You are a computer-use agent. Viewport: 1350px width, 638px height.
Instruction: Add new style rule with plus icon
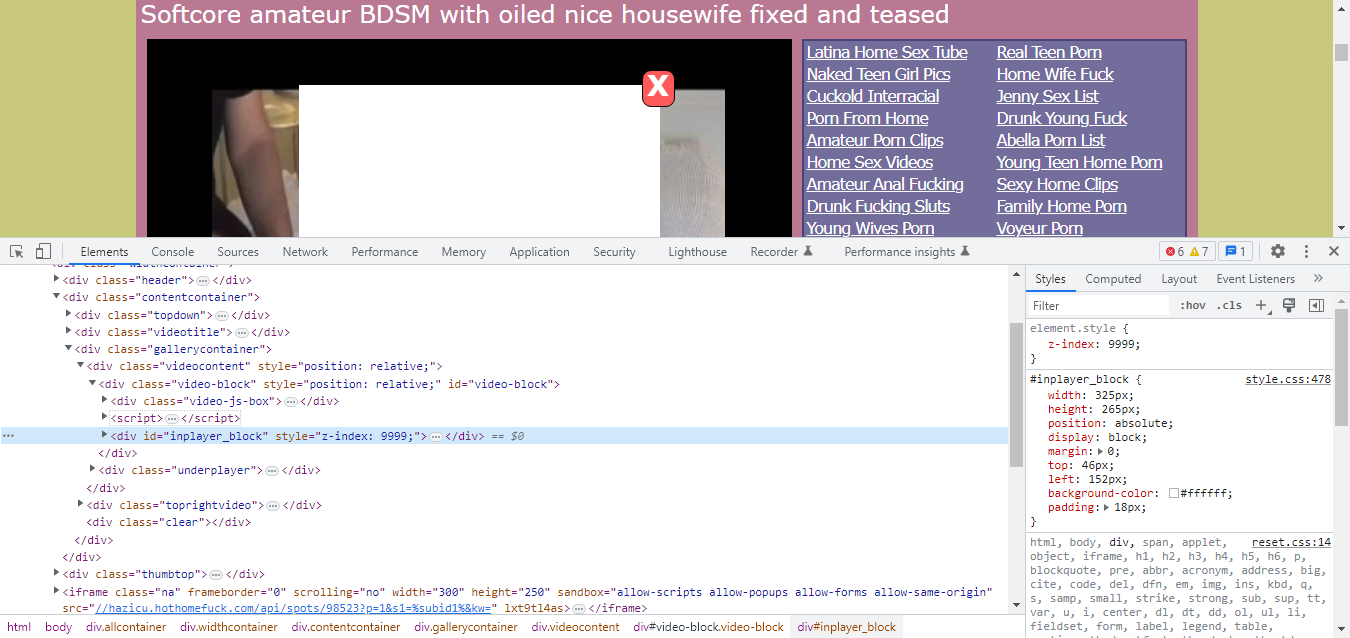[x=1260, y=305]
